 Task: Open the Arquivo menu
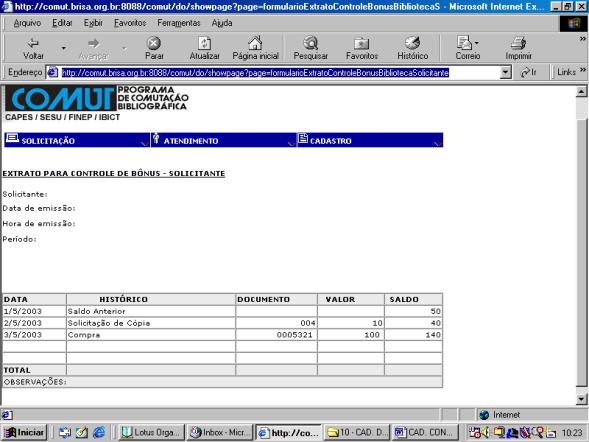pyautogui.click(x=27, y=23)
